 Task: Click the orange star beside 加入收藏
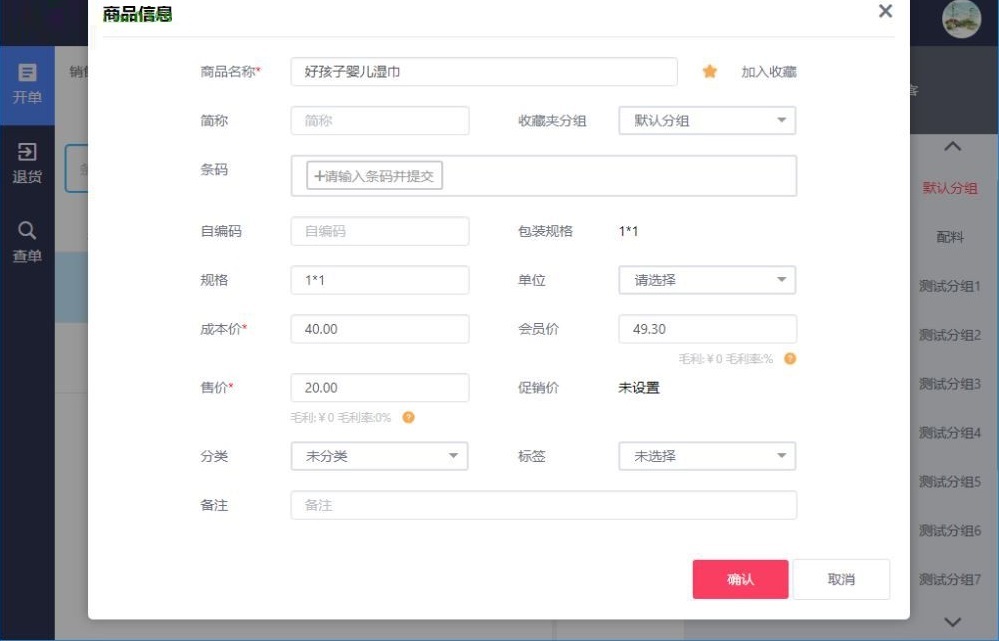pyautogui.click(x=710, y=71)
